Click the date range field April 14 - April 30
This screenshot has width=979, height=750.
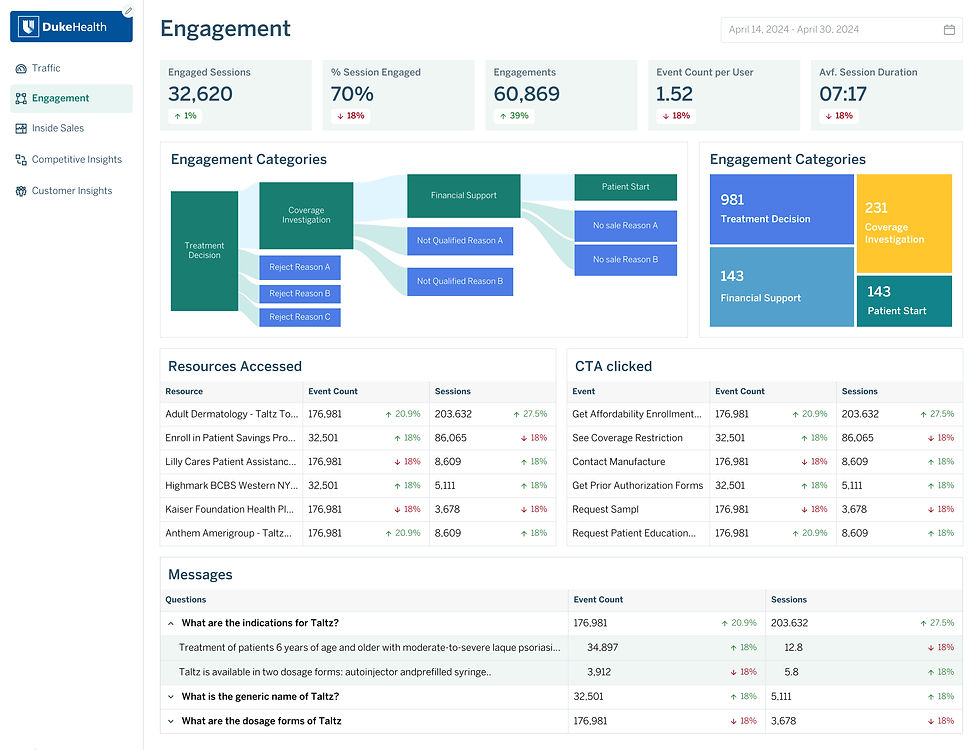coord(841,29)
